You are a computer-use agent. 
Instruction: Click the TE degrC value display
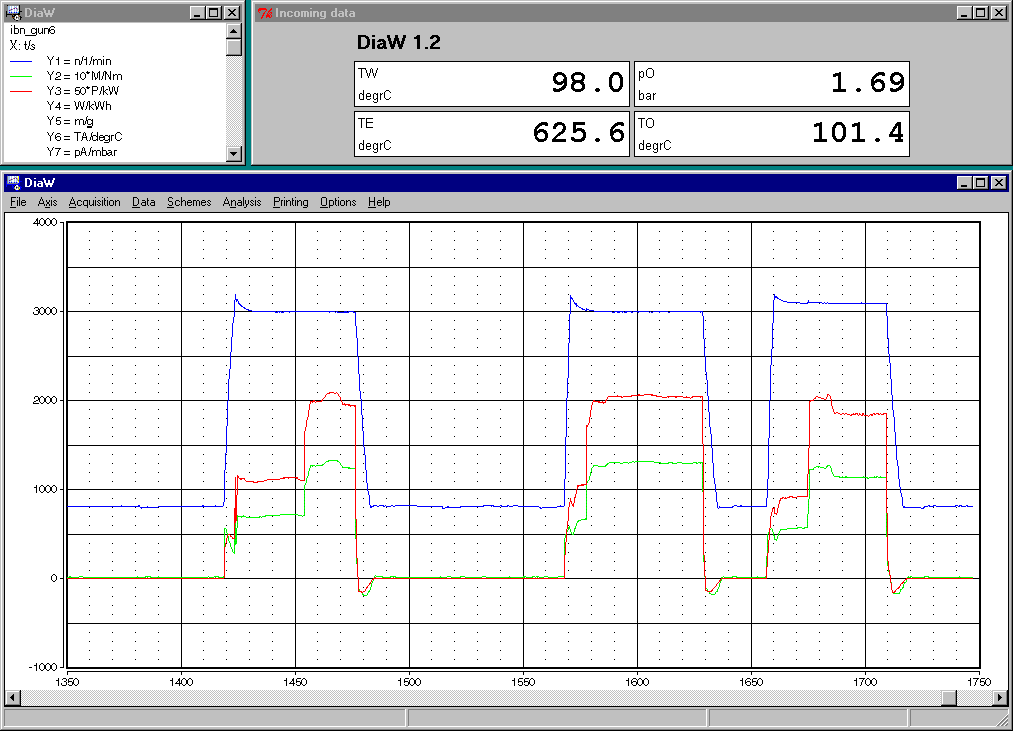click(492, 134)
